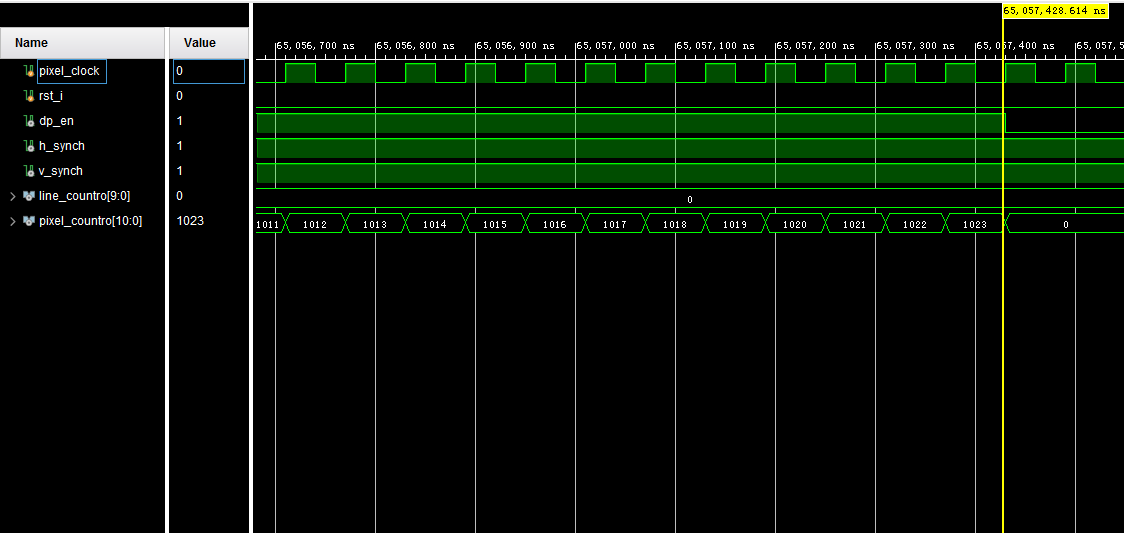This screenshot has width=1124, height=533.
Task: Click the 65,057,300 ns ruler mark
Action: (916, 46)
